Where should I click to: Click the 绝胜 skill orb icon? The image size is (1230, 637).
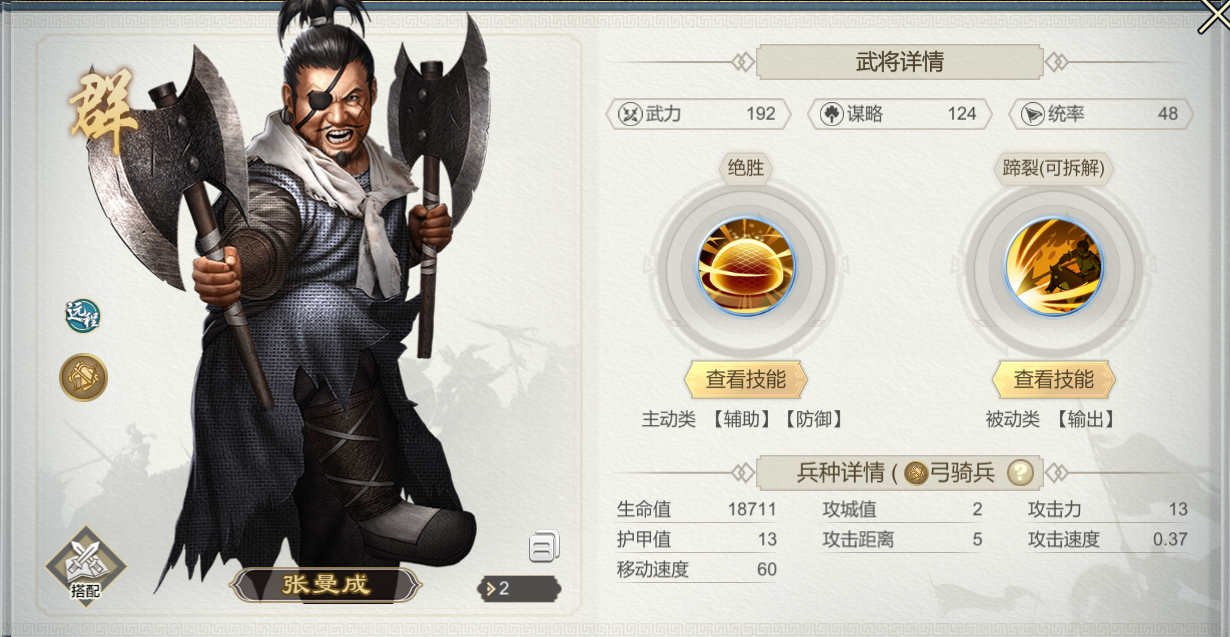[746, 266]
